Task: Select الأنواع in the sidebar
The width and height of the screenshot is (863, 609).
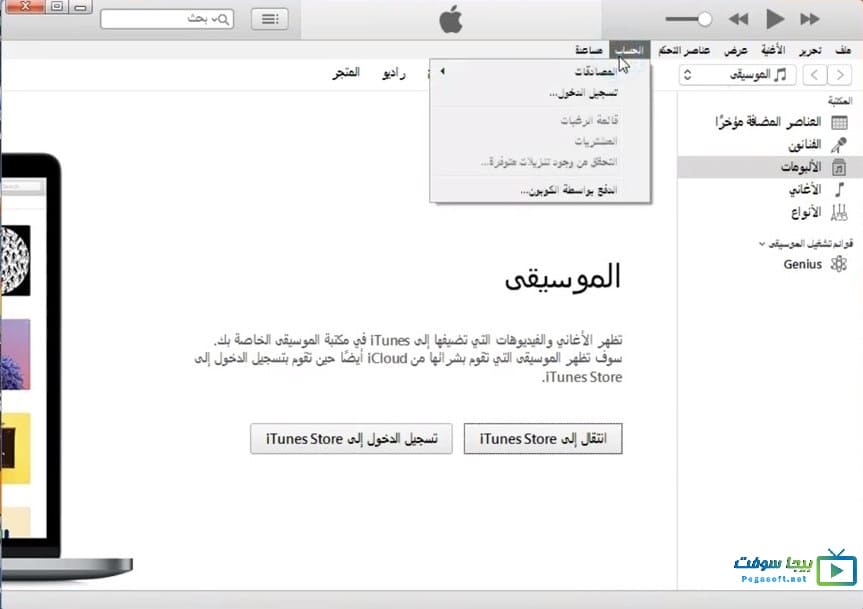Action: point(806,212)
